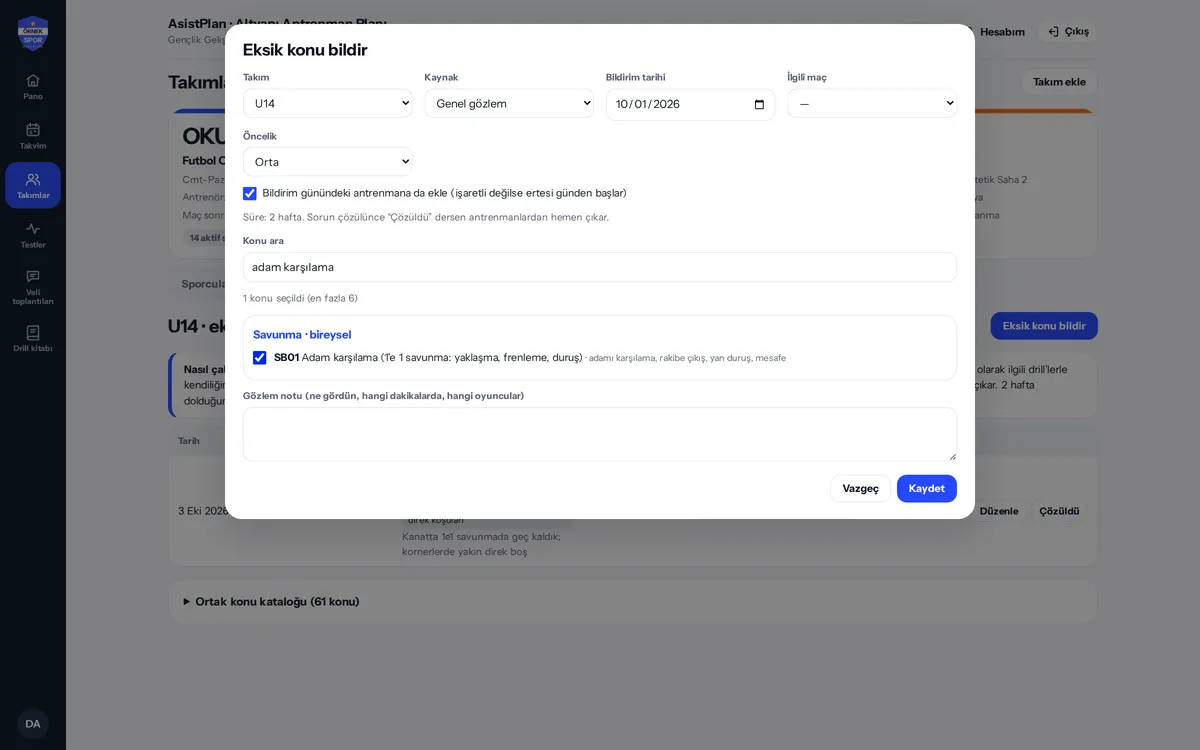
Task: Click the '3 Eki 2026' date cell
Action: 203,511
